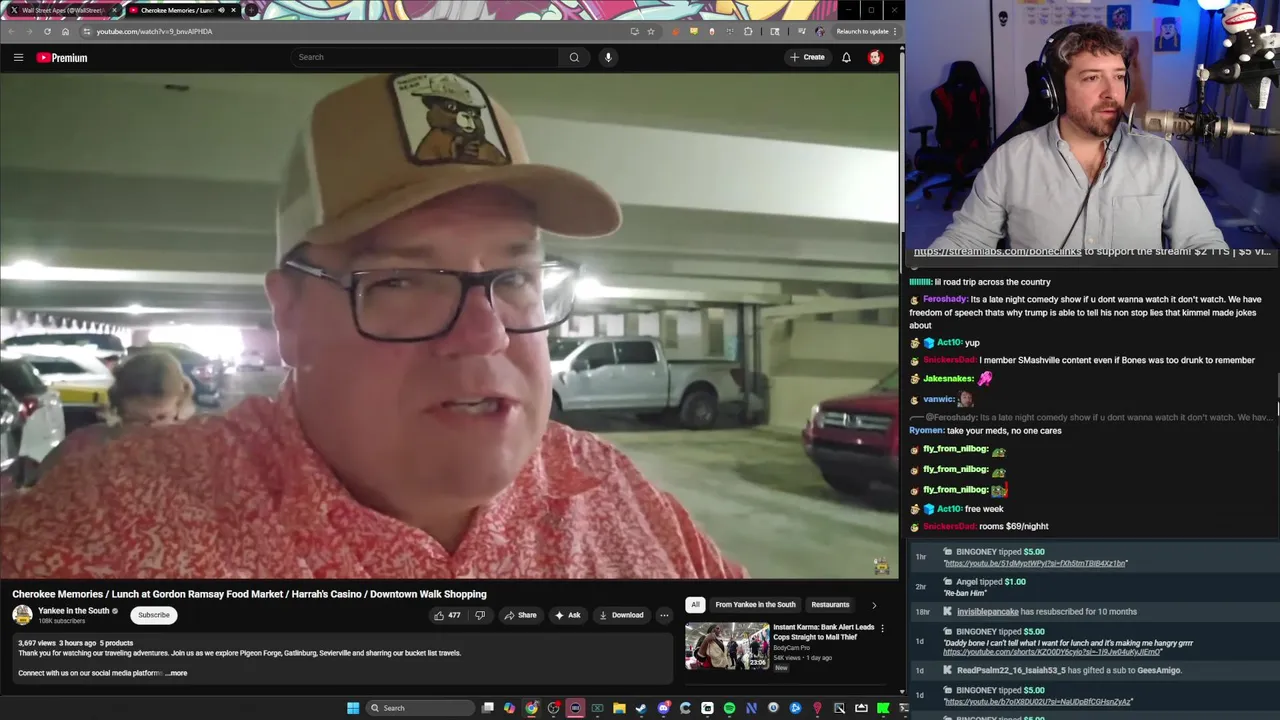Open BINGONEY's youtube.com/shorts link
This screenshot has width=1280, height=720.
tap(1053, 652)
